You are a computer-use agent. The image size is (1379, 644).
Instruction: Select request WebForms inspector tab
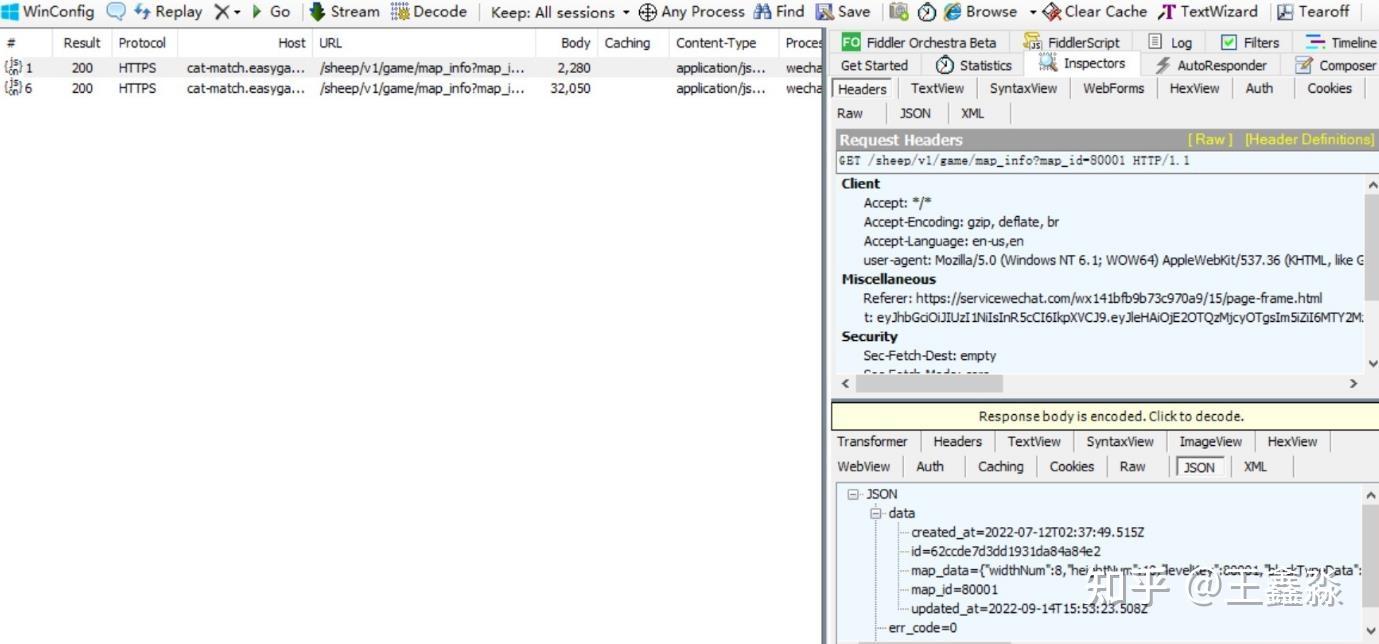(1113, 88)
